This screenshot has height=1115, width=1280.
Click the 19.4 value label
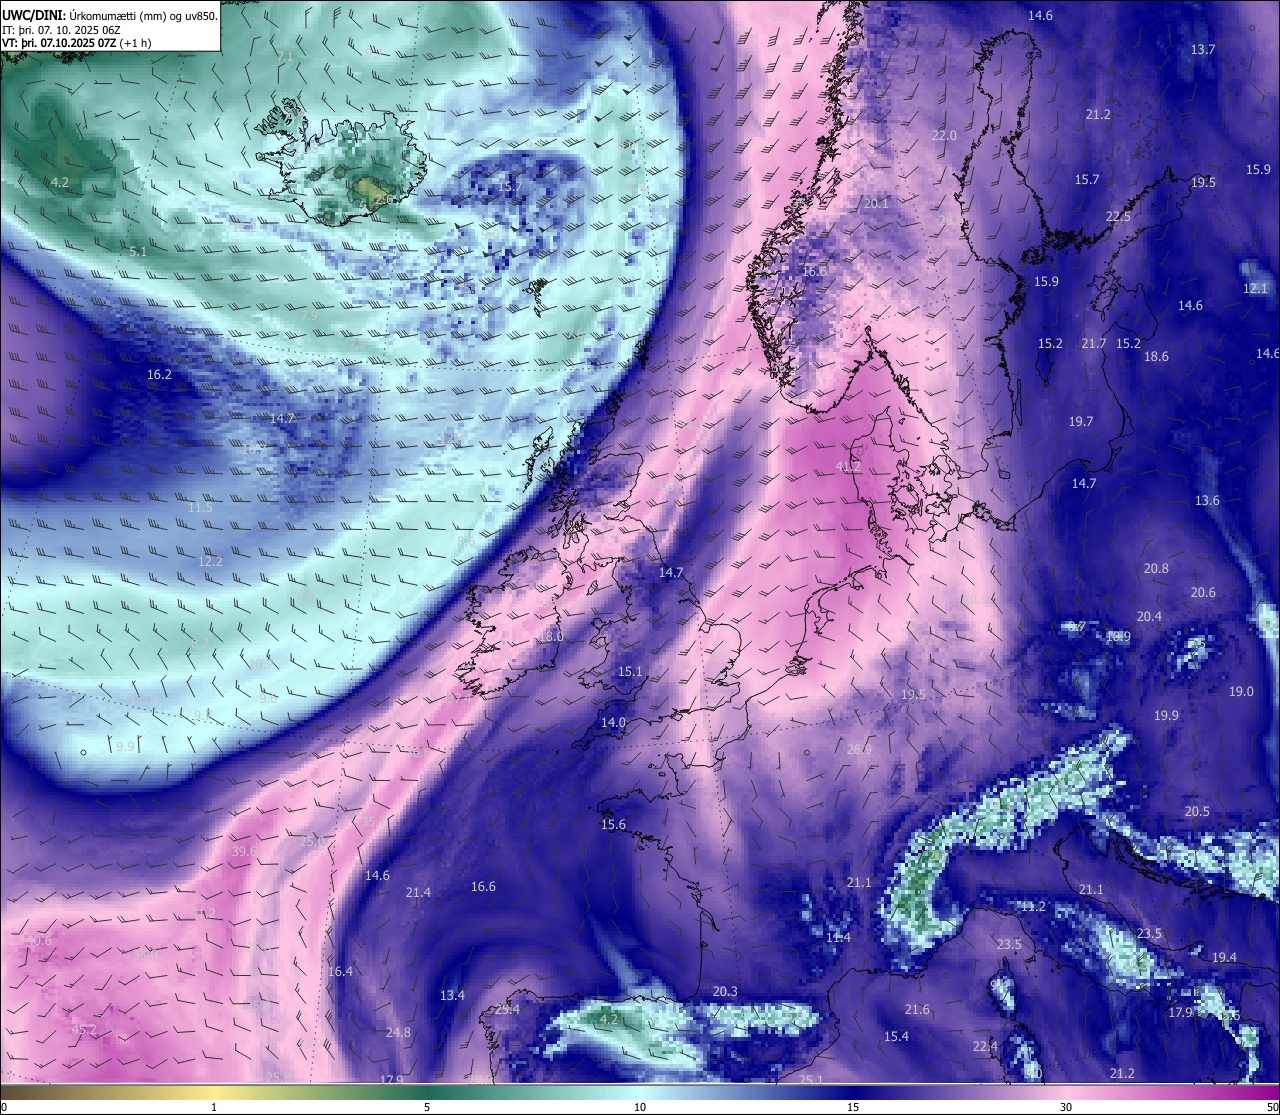1224,957
